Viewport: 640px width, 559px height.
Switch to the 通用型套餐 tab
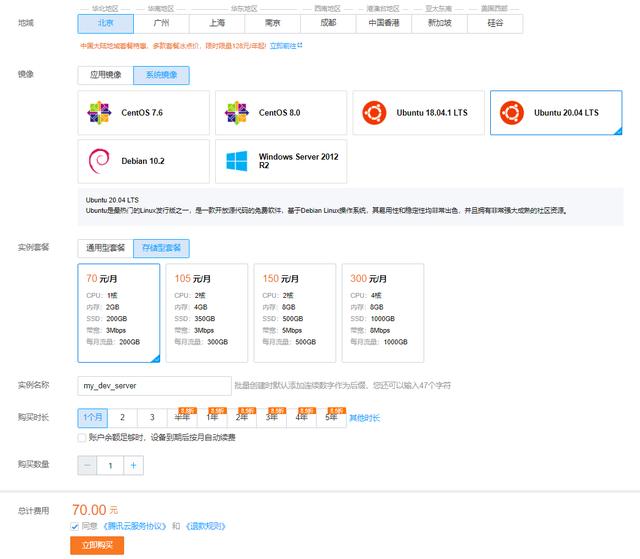(105, 248)
